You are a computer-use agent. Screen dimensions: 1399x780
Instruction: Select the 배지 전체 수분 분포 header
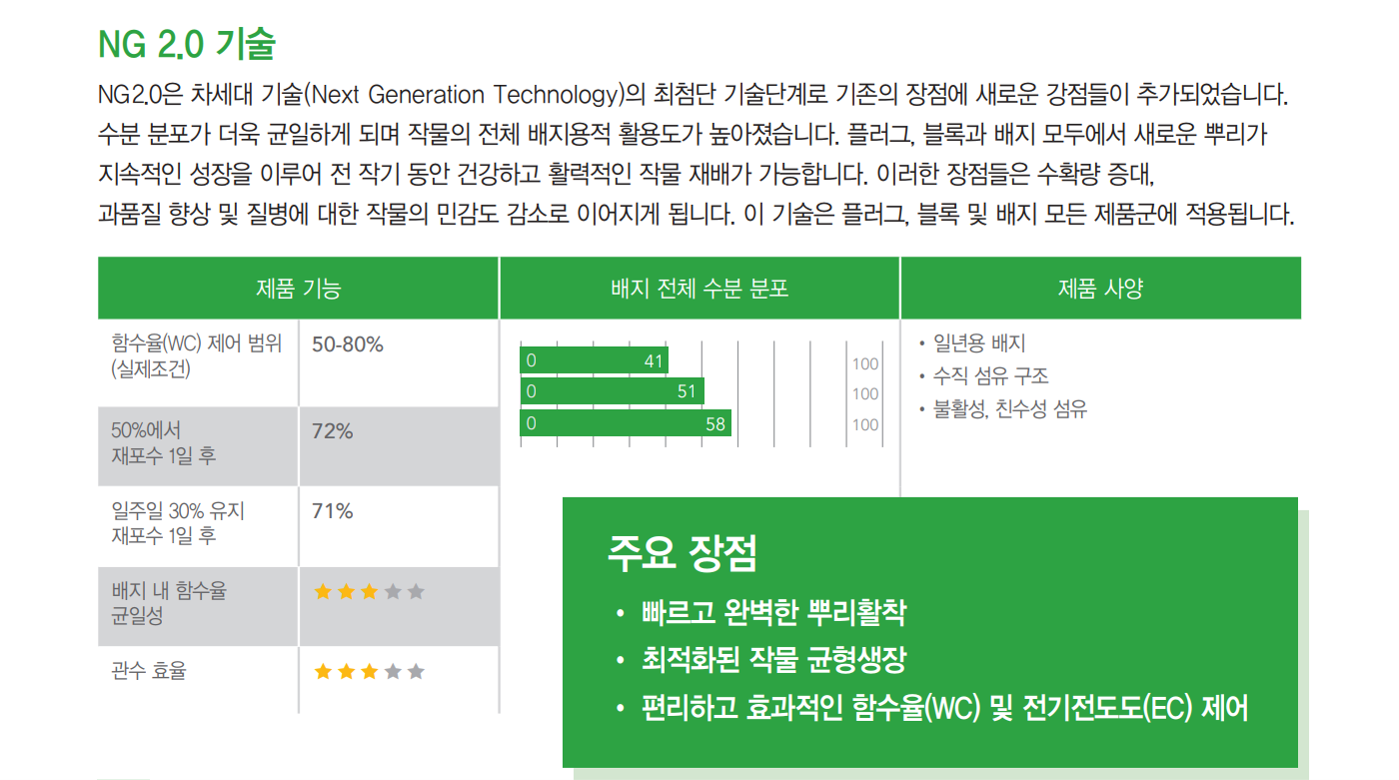click(x=700, y=289)
